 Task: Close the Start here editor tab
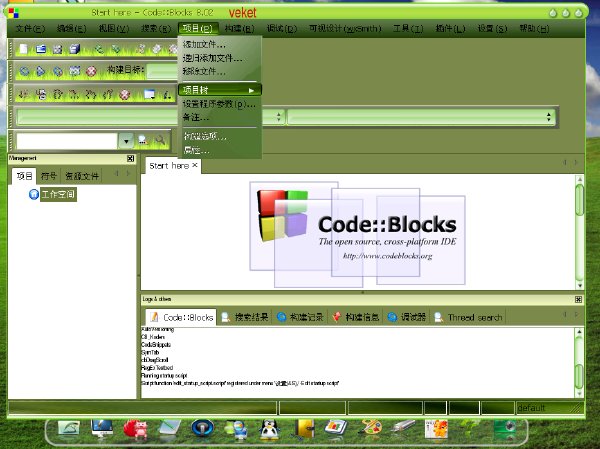coord(195,165)
